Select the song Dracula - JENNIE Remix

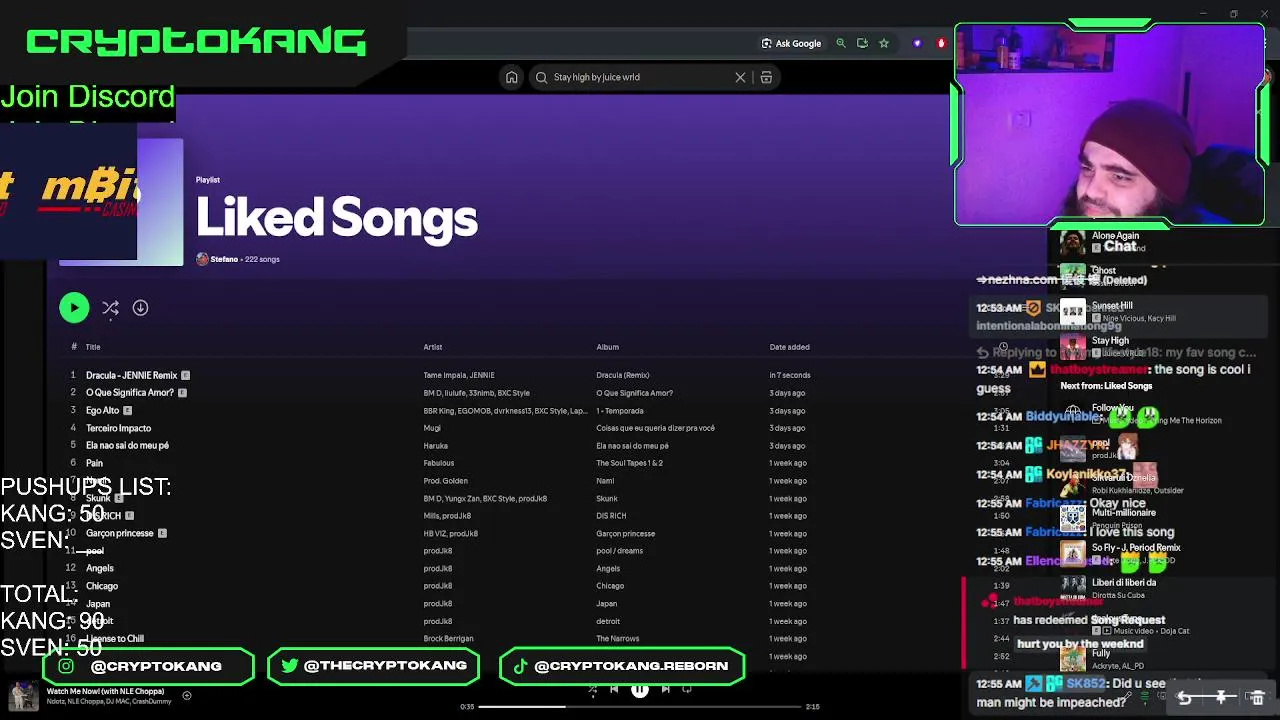tap(131, 375)
